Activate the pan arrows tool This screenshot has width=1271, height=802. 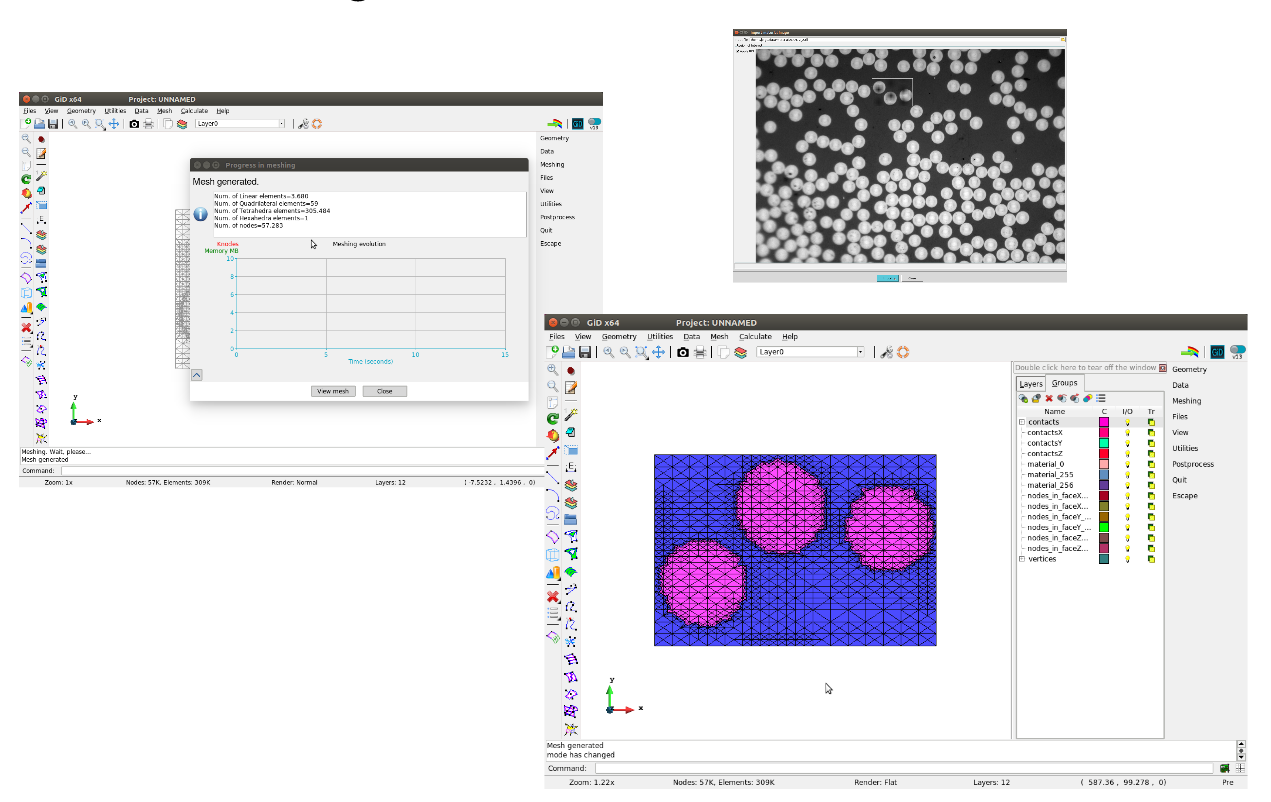(x=658, y=352)
